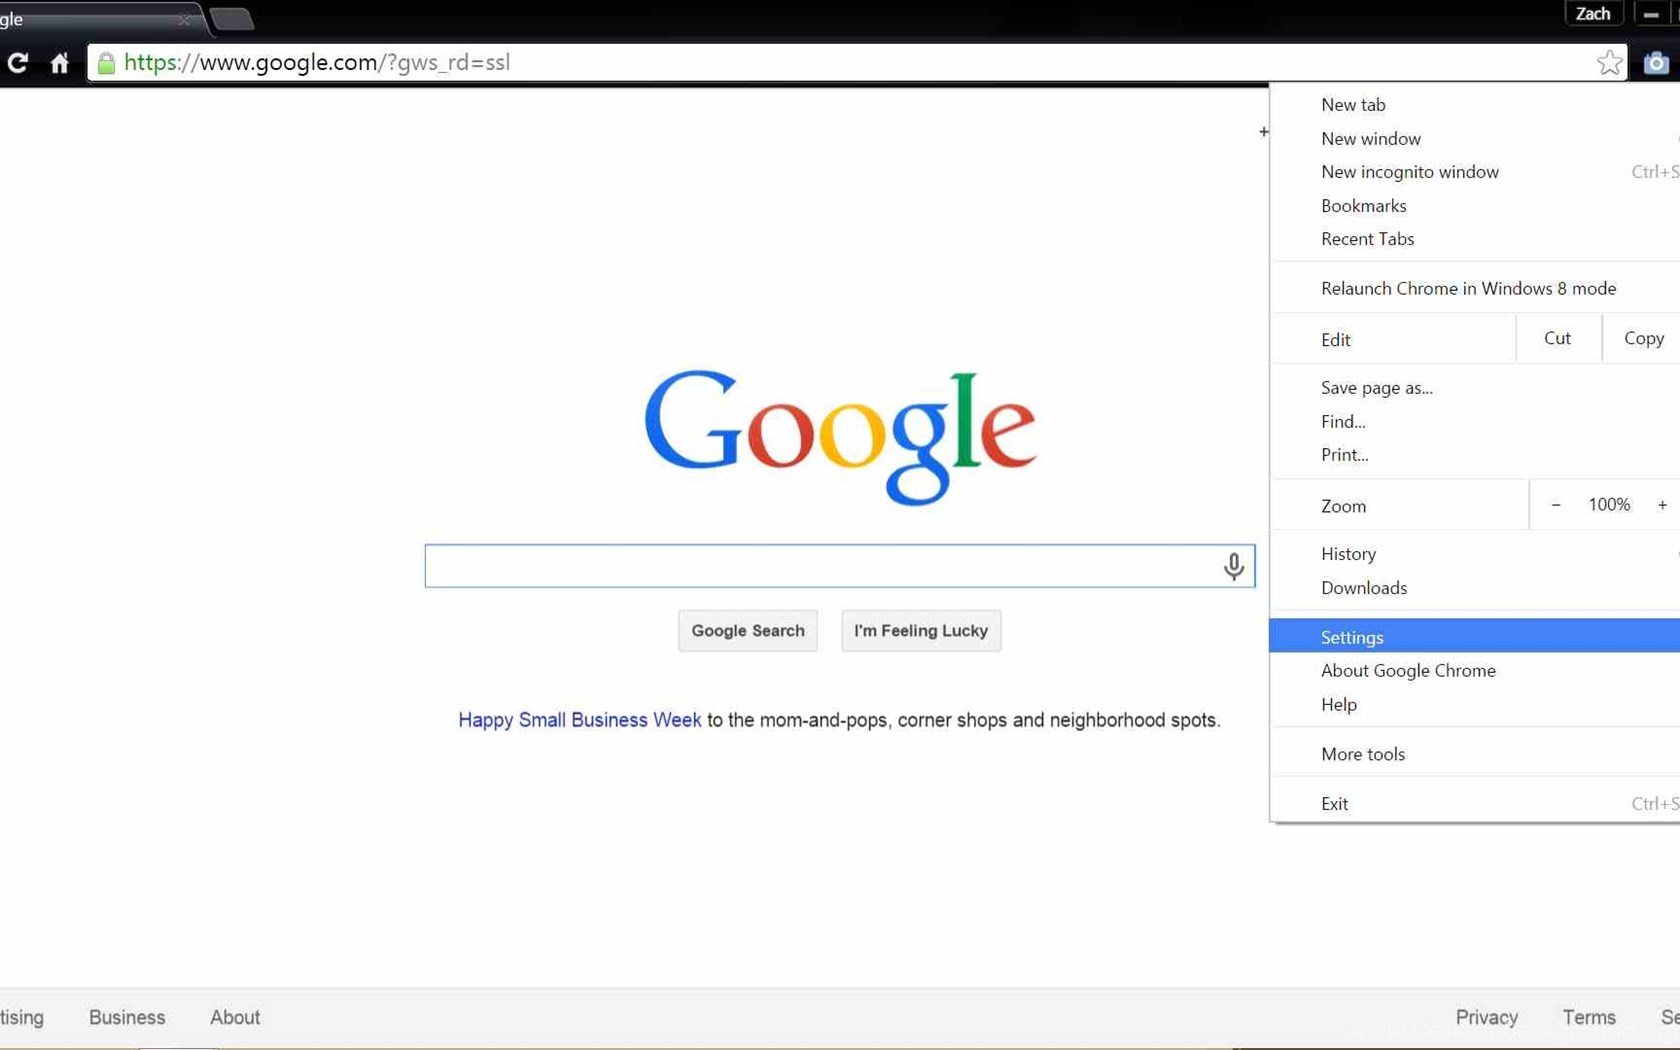Select About Google Chrome
Viewport: 1680px width, 1050px height.
click(x=1474, y=671)
